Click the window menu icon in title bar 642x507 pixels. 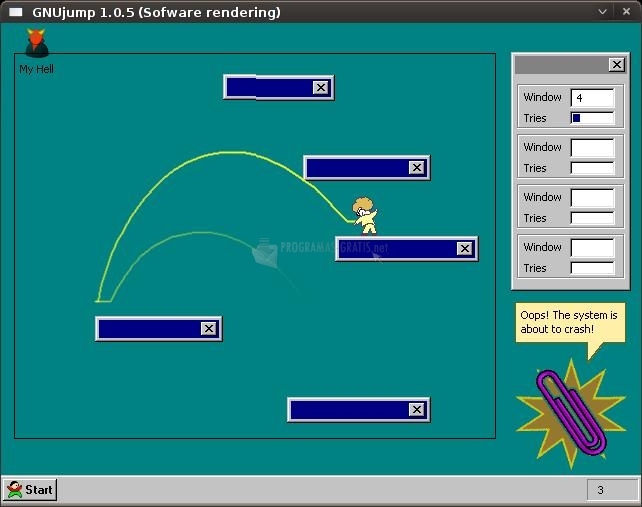click(x=15, y=12)
